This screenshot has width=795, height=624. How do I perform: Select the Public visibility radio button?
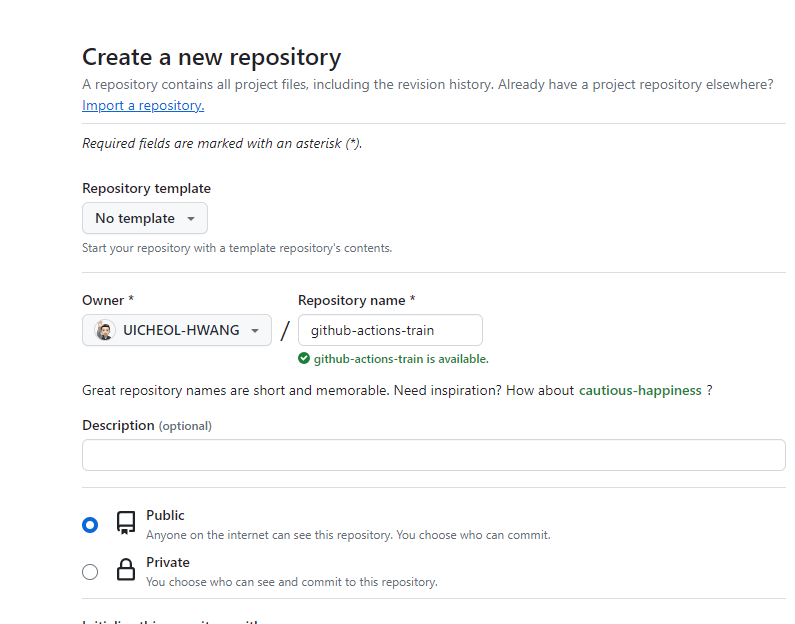point(90,525)
